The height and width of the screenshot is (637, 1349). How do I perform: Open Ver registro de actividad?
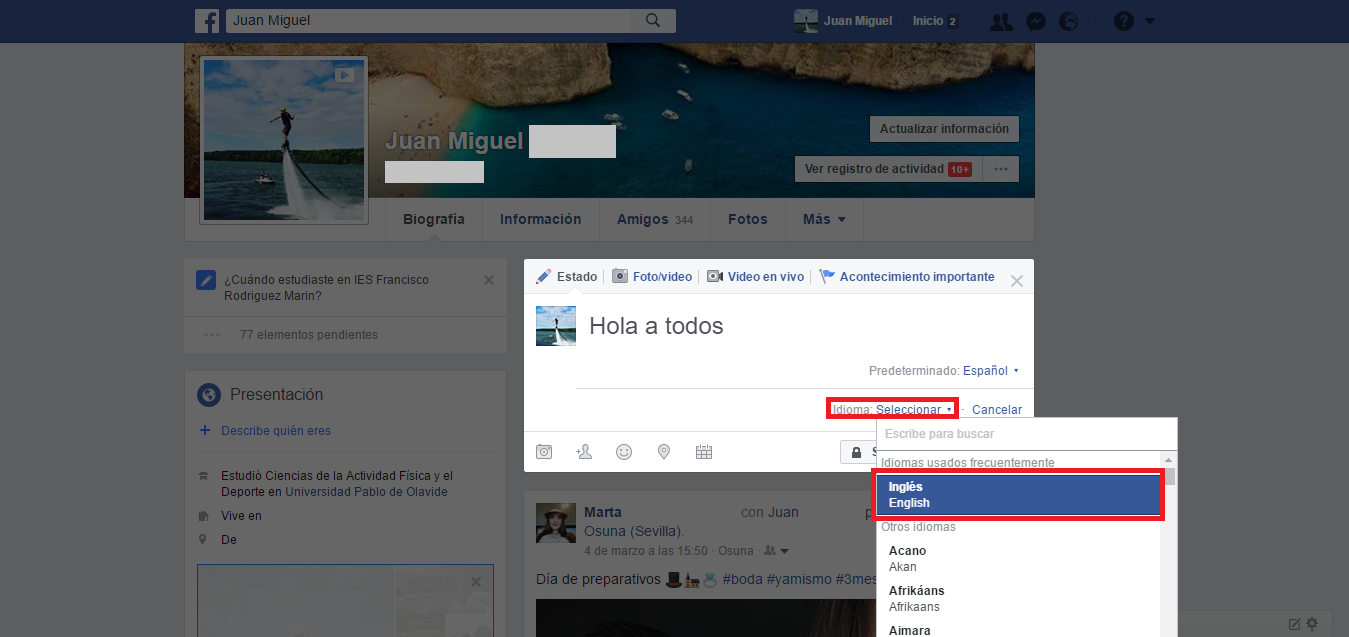pyautogui.click(x=888, y=169)
